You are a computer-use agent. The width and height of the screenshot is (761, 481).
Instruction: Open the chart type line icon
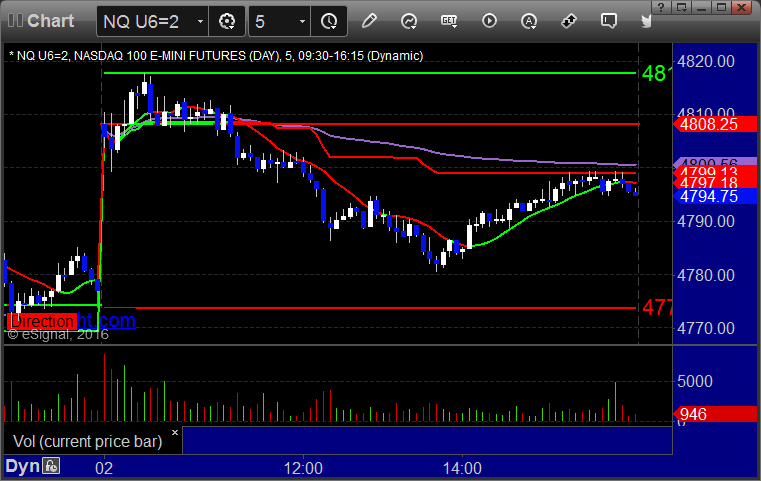[x=409, y=21]
